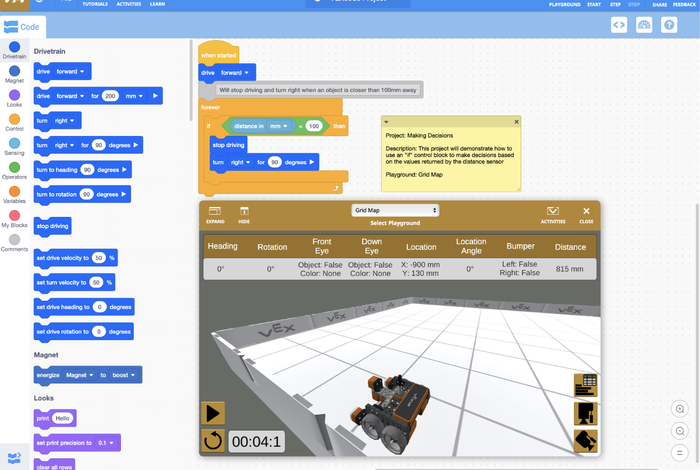The width and height of the screenshot is (700, 470).
Task: Edit the 50 value in set drive velocity
Action: pyautogui.click(x=99, y=258)
